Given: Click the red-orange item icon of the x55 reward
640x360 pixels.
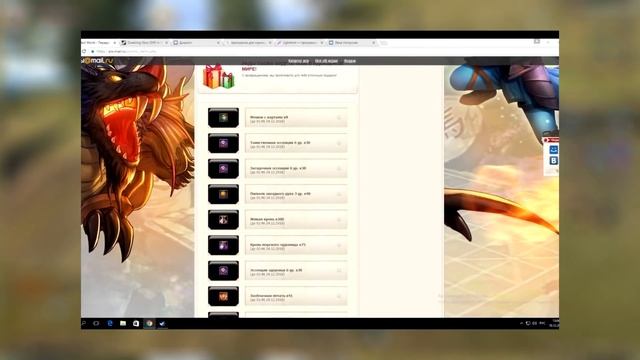Looking at the screenshot, I should [223, 296].
